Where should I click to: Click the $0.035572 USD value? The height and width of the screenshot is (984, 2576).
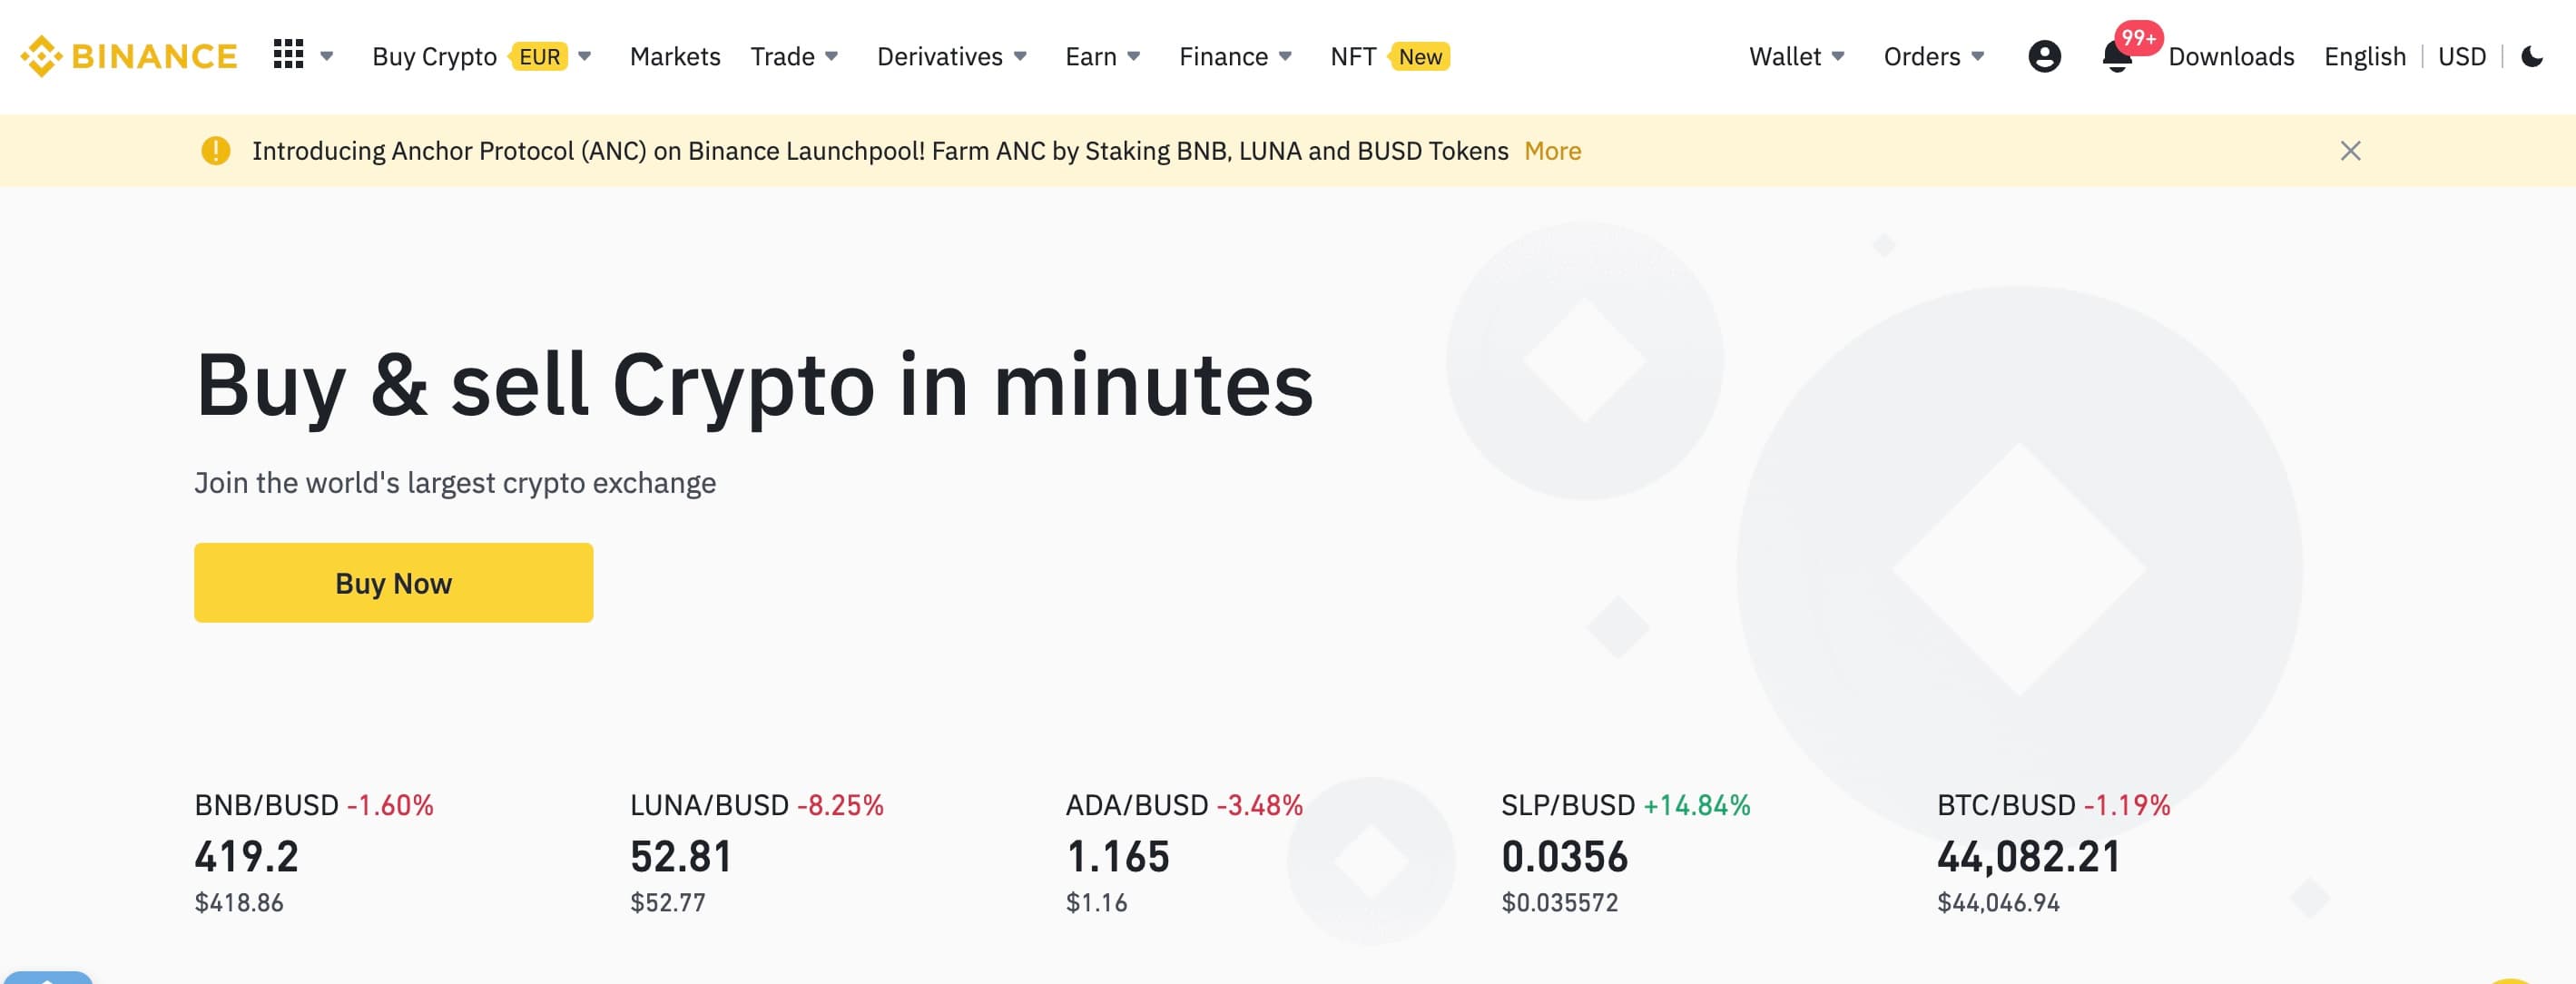click(1559, 903)
